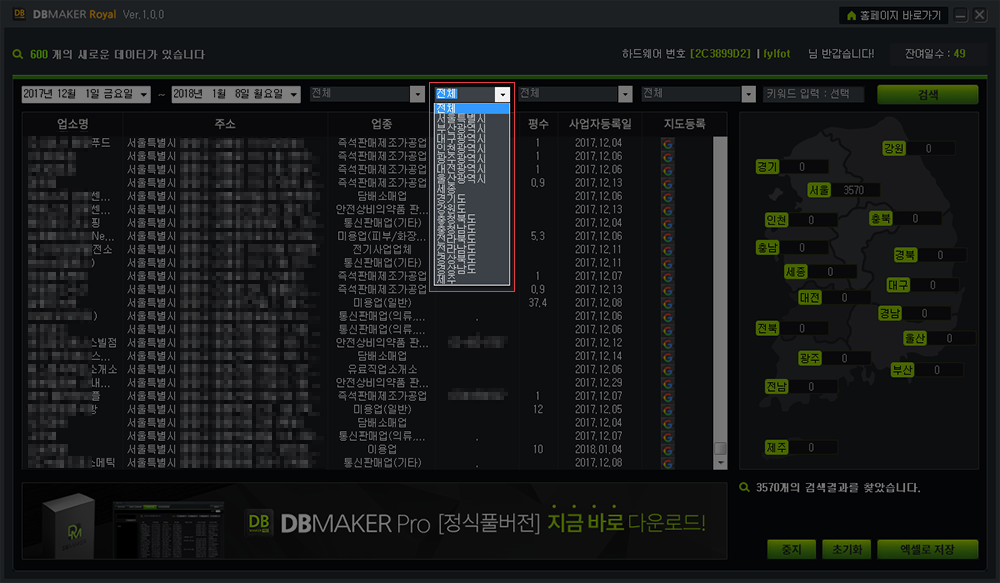Viewport: 1000px width, 583px height.
Task: Select the 제주 region on the map
Action: coord(776,448)
